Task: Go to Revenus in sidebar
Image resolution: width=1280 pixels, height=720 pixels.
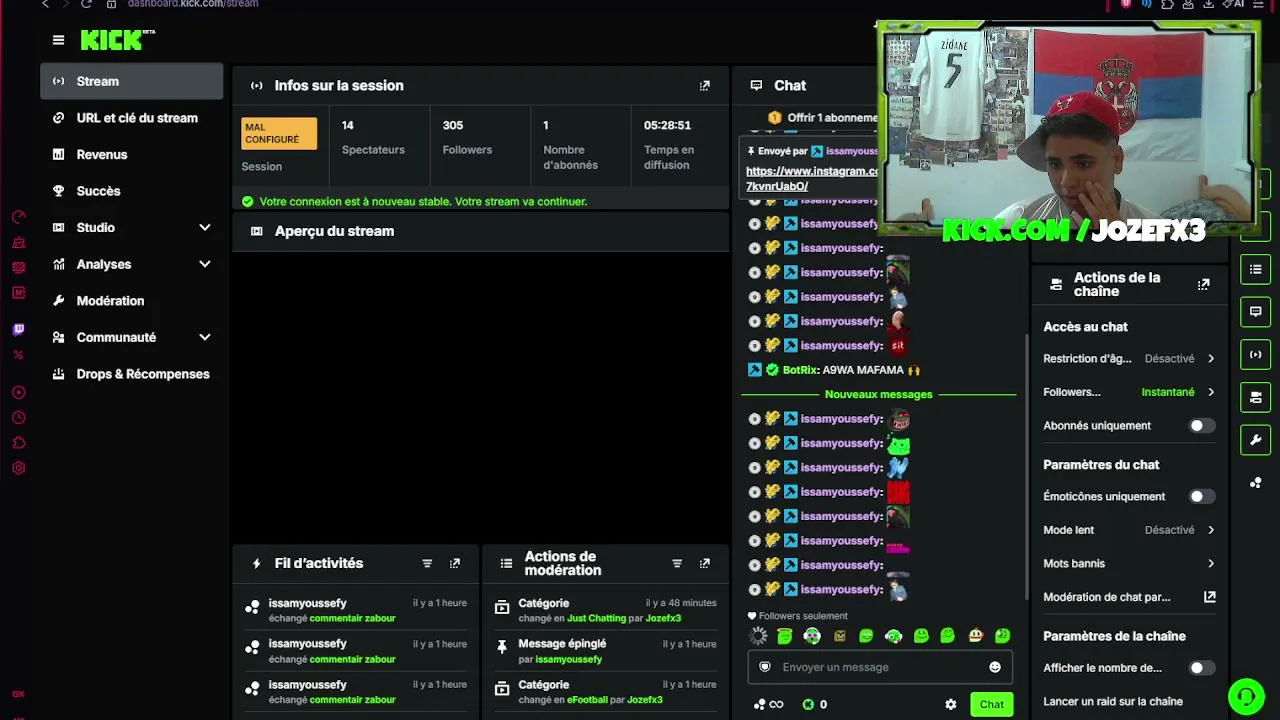Action: tap(131, 155)
